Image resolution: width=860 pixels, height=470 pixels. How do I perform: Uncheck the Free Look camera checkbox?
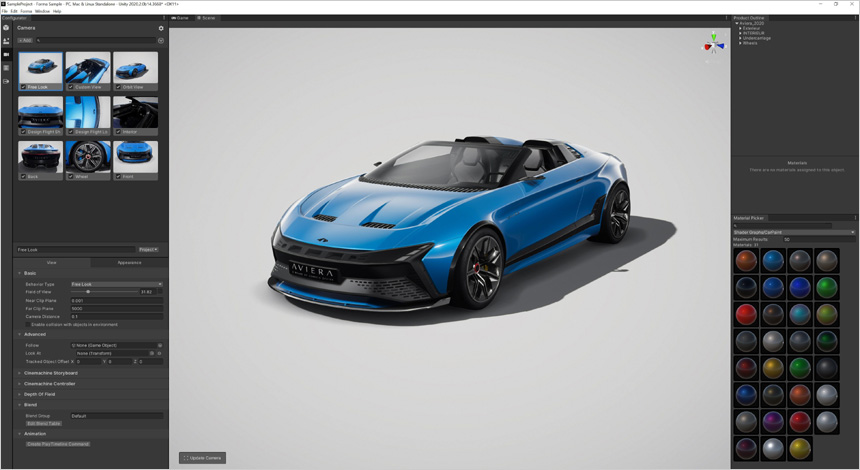tap(23, 87)
